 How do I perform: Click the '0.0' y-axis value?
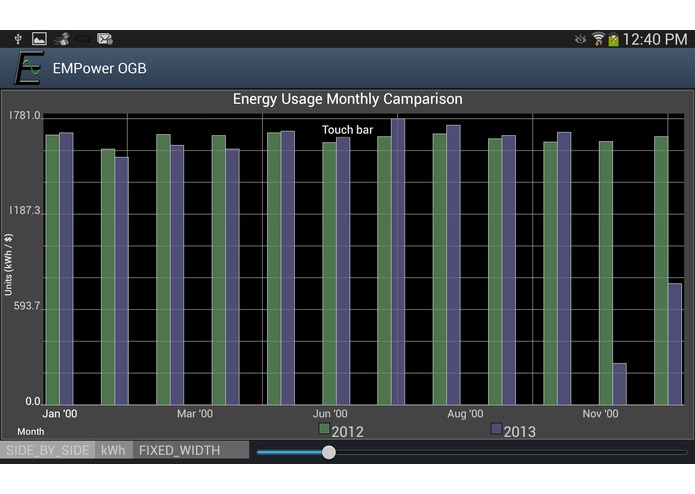coord(33,401)
